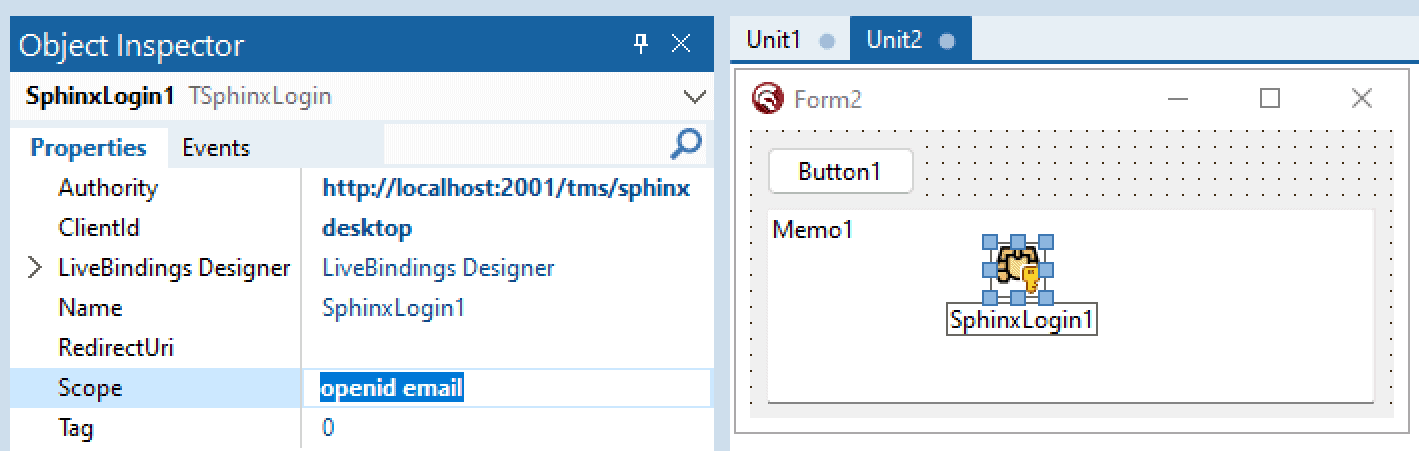Click the Name value SphinxLogin1
The height and width of the screenshot is (451, 1419).
tap(394, 308)
